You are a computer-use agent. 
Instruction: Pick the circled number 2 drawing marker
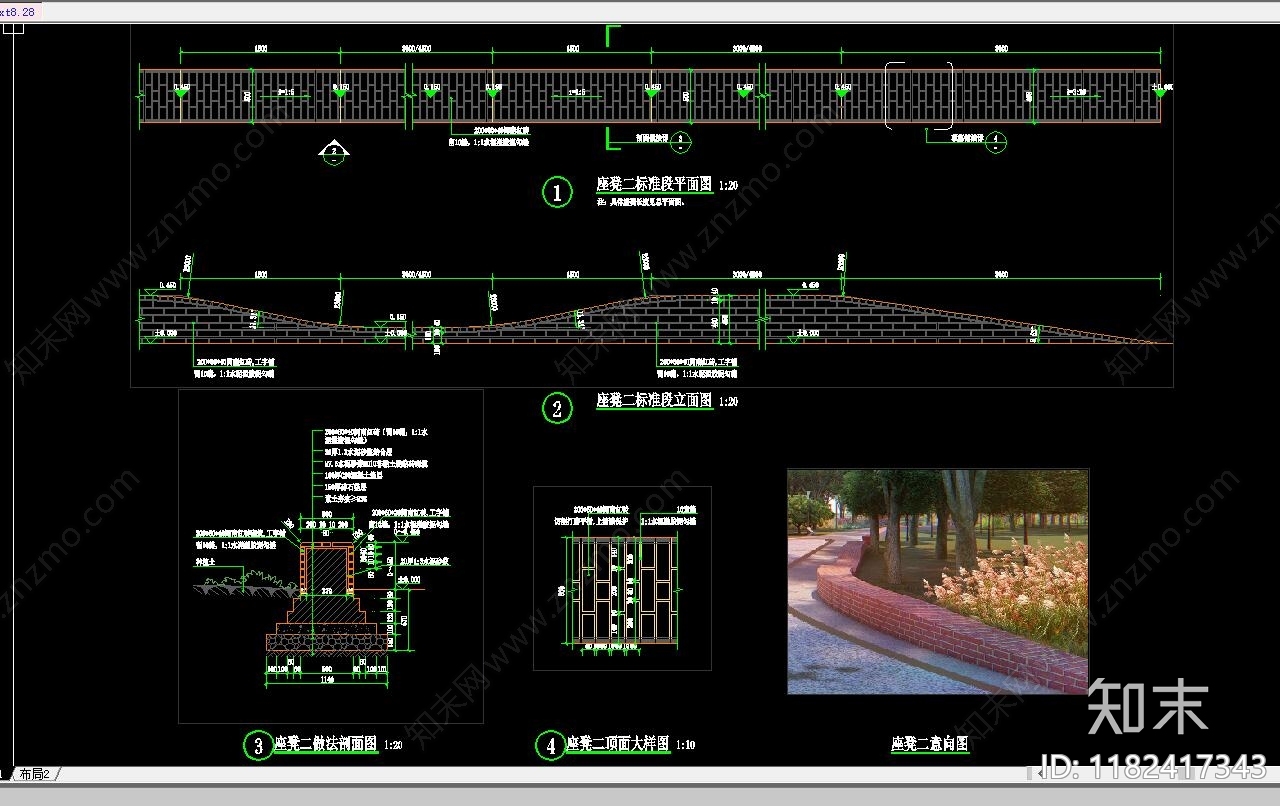[557, 408]
